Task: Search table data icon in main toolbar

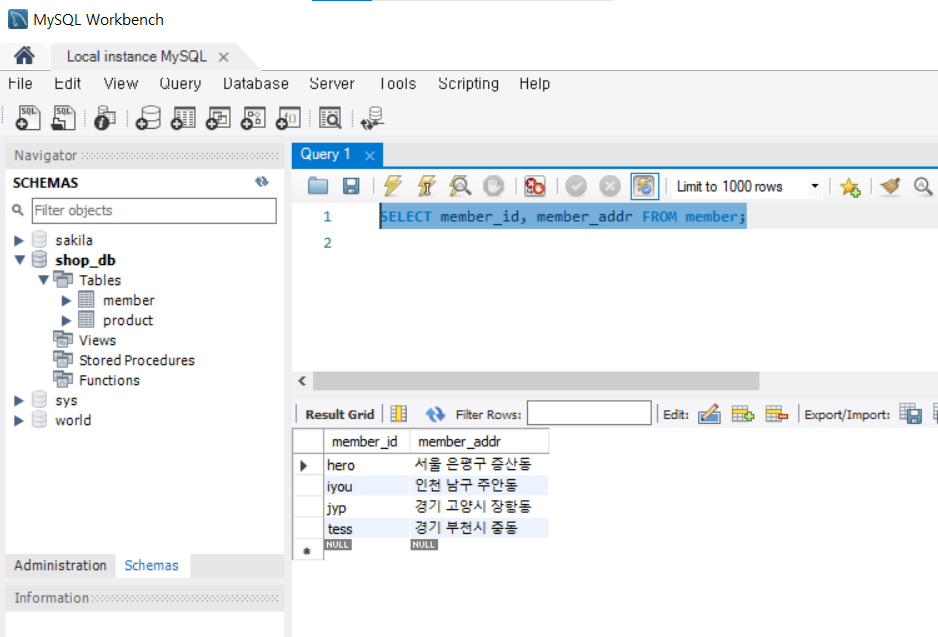Action: [x=330, y=118]
